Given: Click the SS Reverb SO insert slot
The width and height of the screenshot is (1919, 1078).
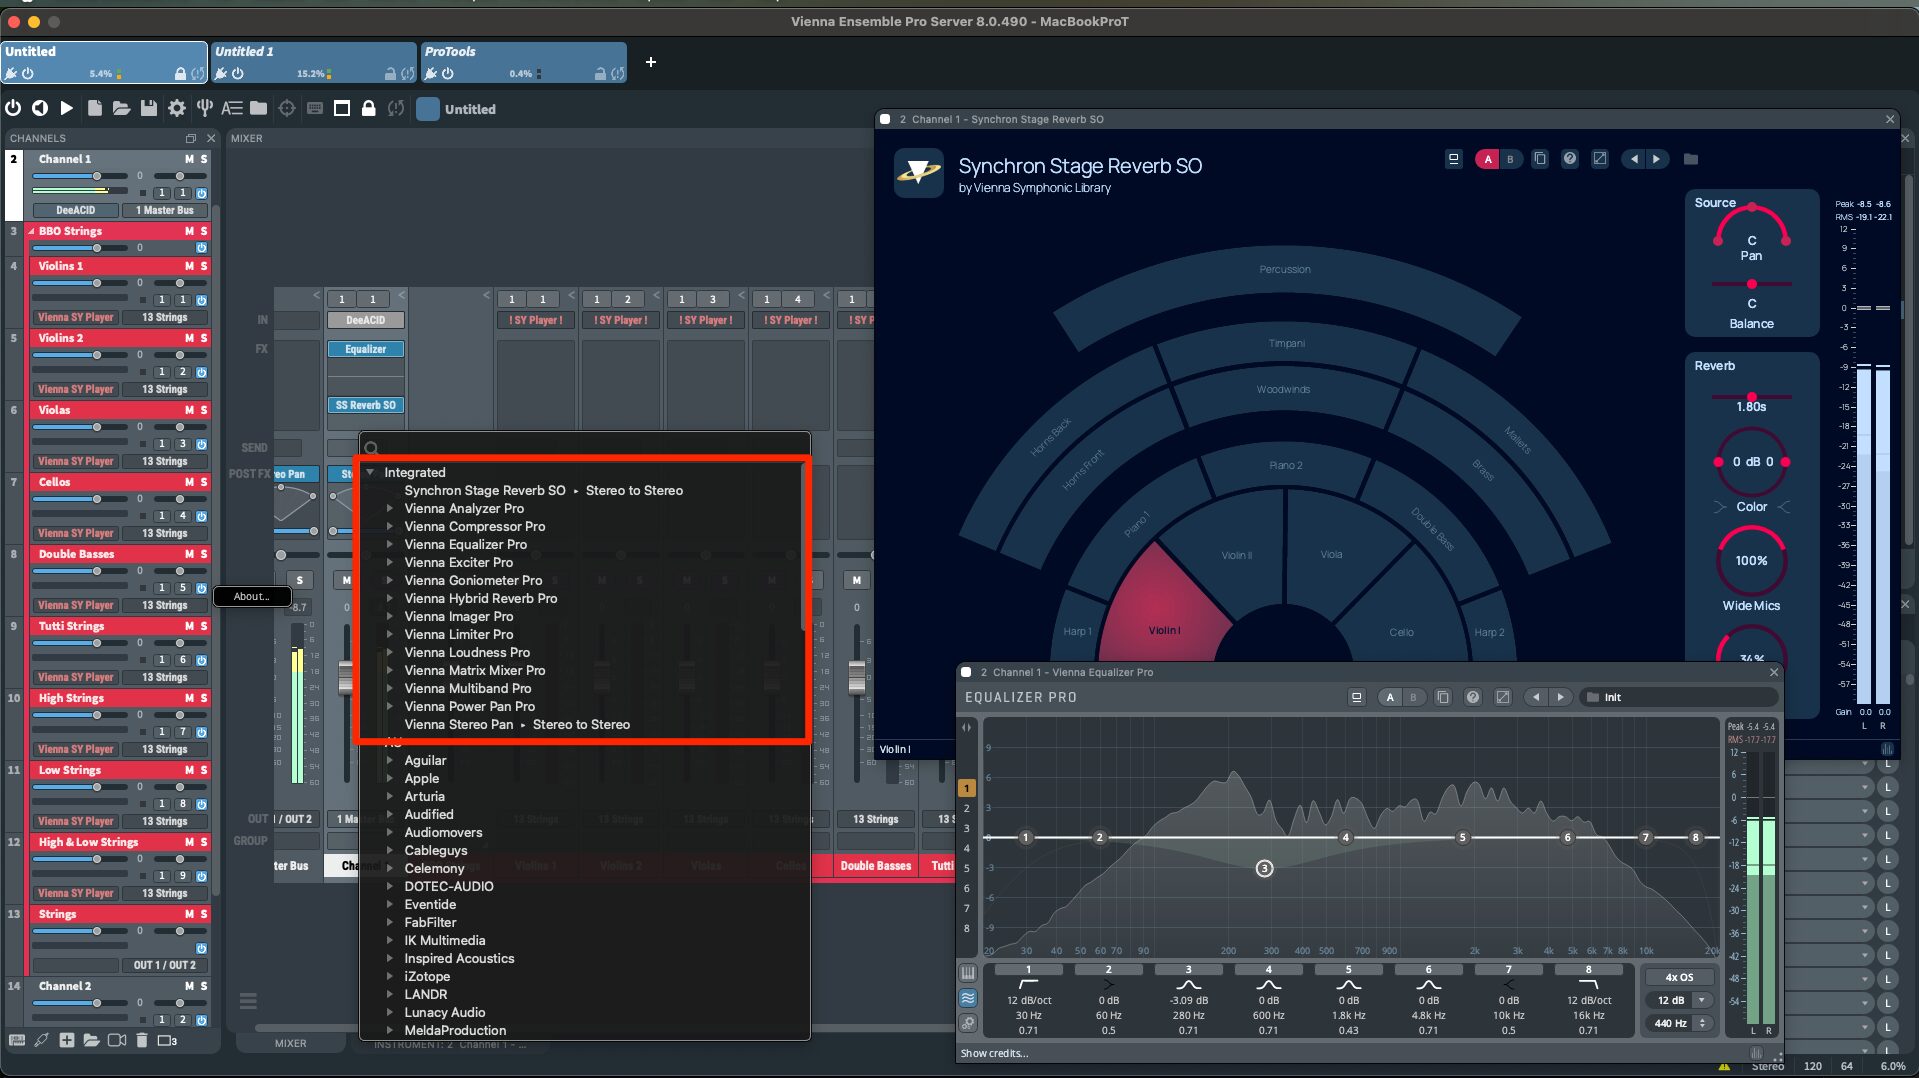Looking at the screenshot, I should 365,405.
